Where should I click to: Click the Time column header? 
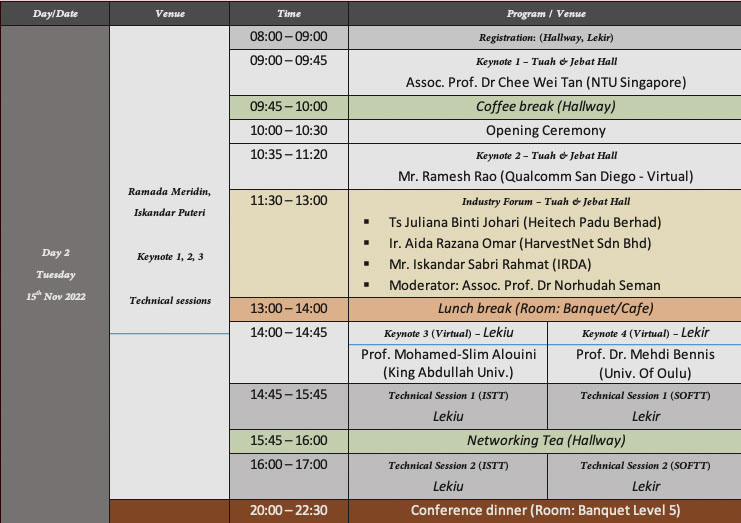click(288, 14)
